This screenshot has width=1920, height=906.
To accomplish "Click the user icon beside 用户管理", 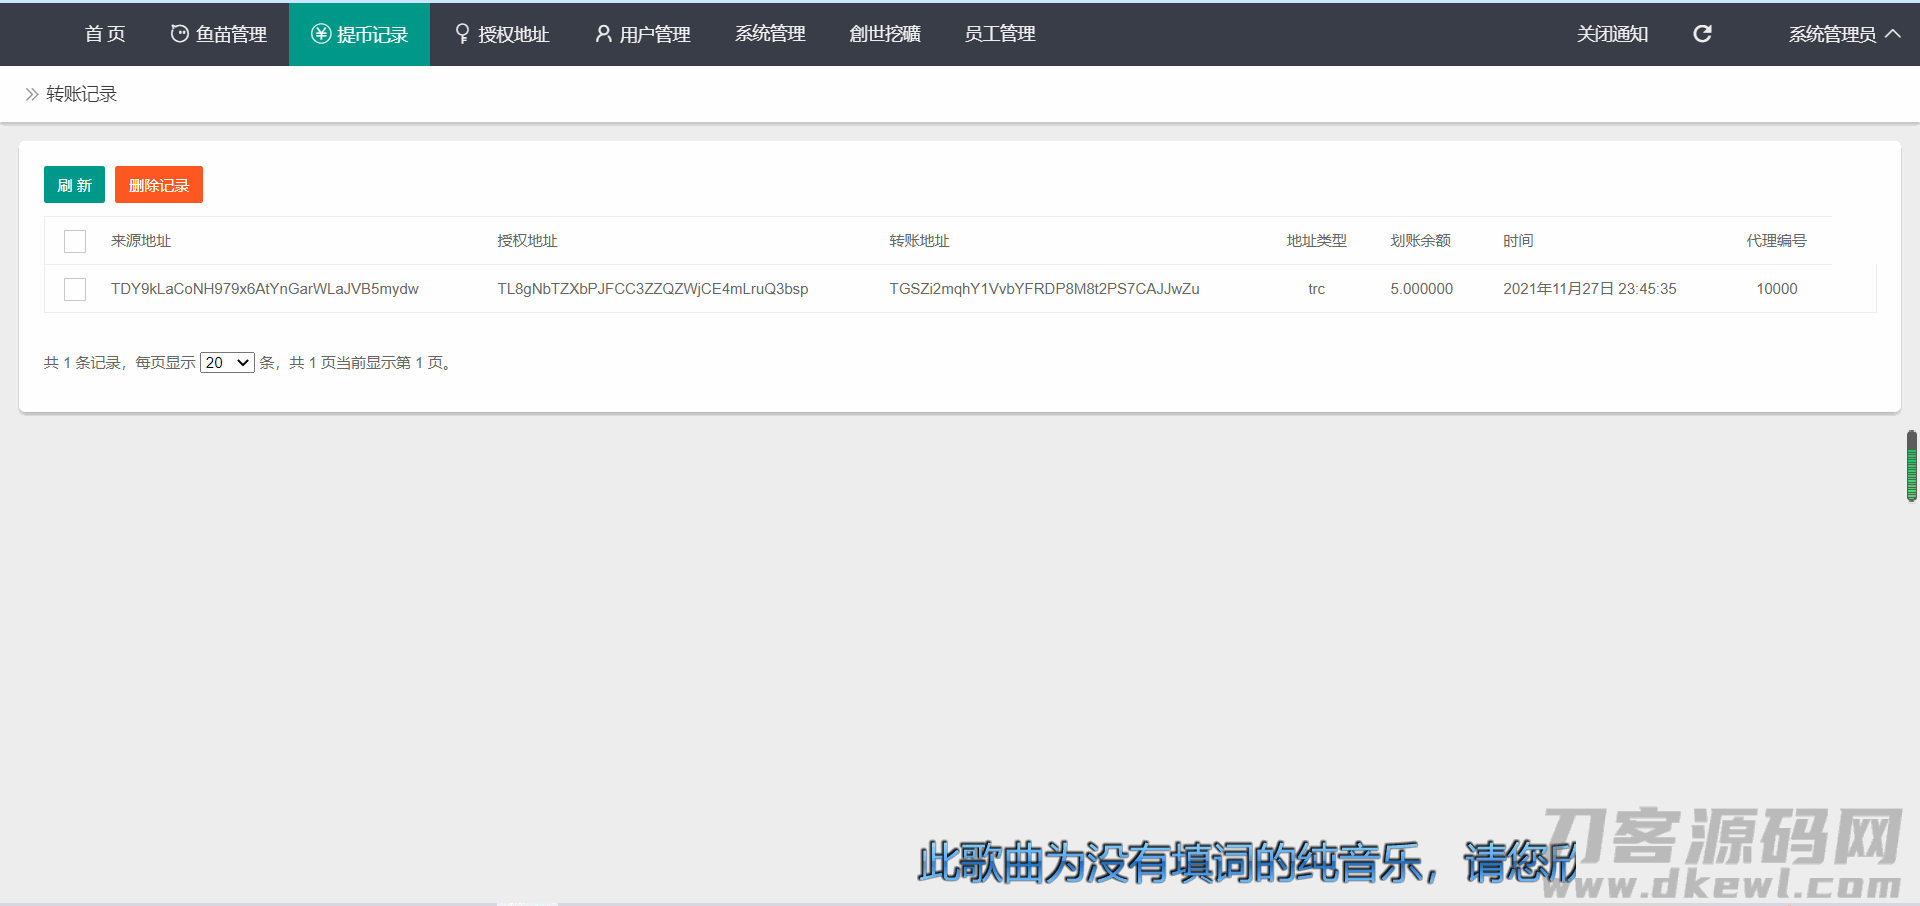I will pyautogui.click(x=603, y=34).
